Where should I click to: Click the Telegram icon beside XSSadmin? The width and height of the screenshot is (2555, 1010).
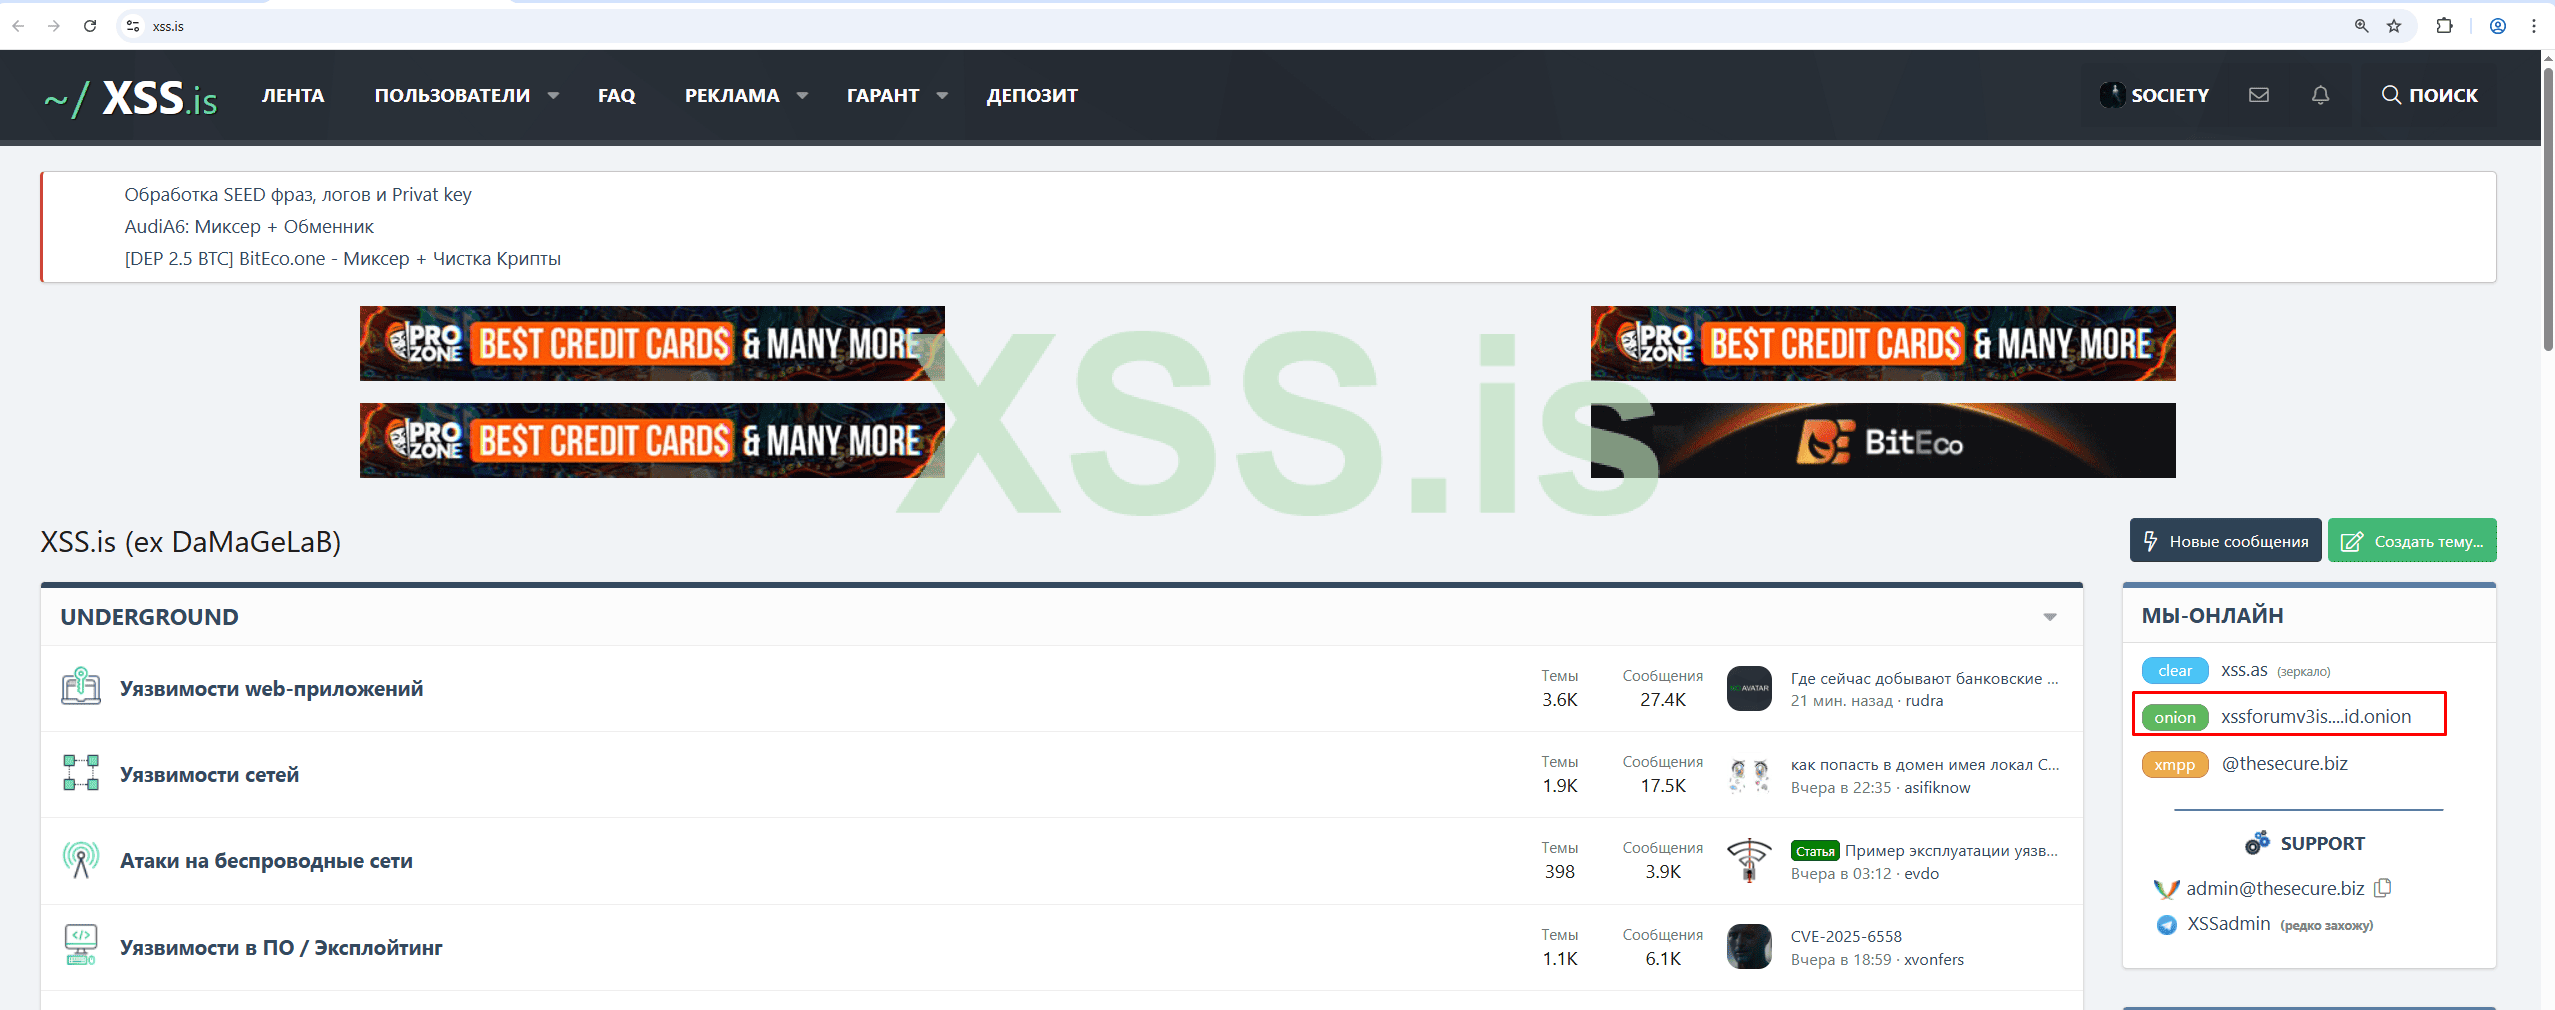(x=2167, y=925)
